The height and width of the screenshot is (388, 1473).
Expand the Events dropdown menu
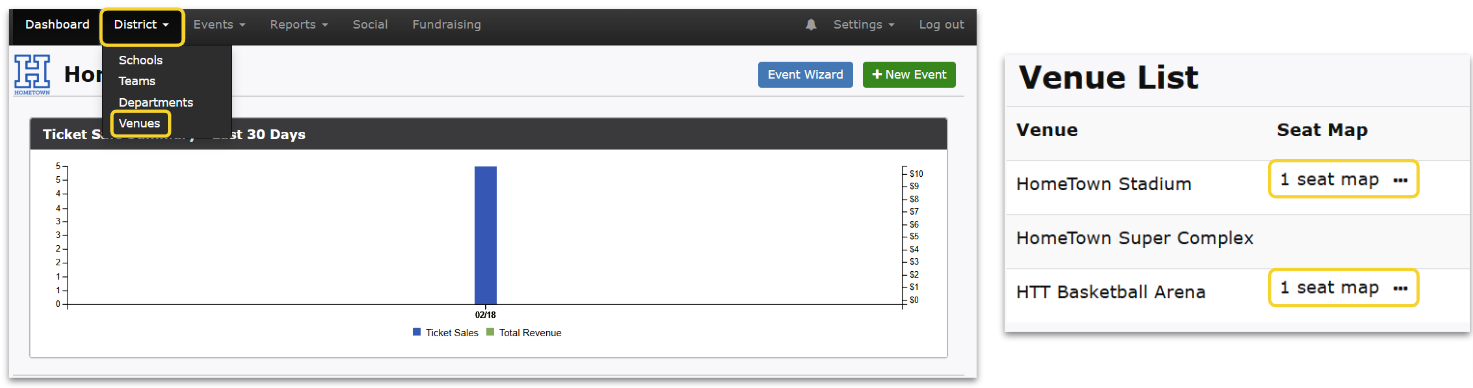tap(219, 25)
